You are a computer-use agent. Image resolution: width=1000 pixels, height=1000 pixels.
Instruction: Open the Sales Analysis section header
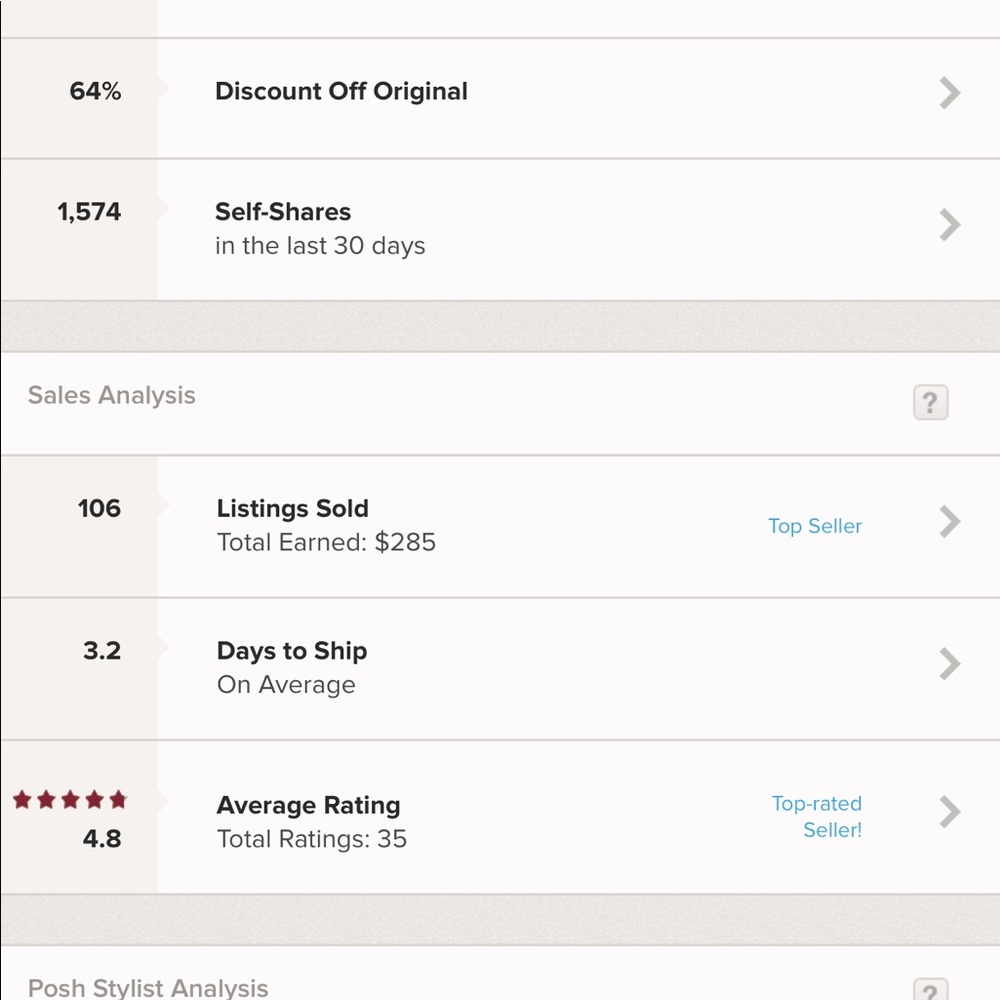[110, 395]
